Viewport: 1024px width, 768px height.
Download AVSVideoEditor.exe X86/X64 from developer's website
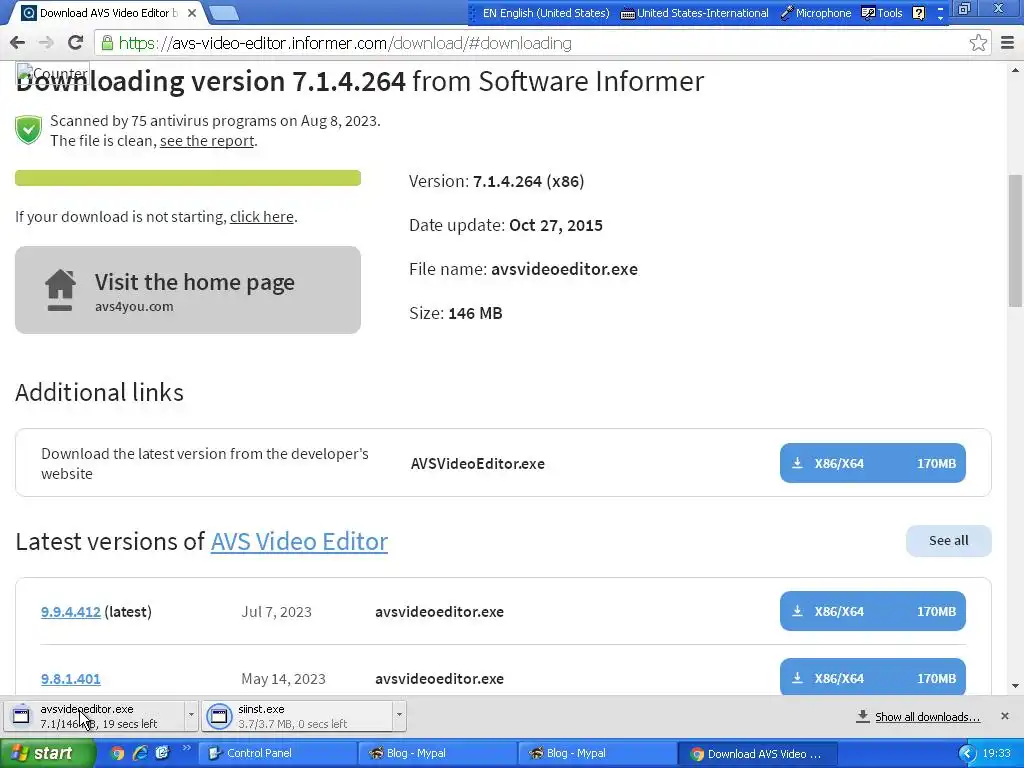click(x=872, y=463)
